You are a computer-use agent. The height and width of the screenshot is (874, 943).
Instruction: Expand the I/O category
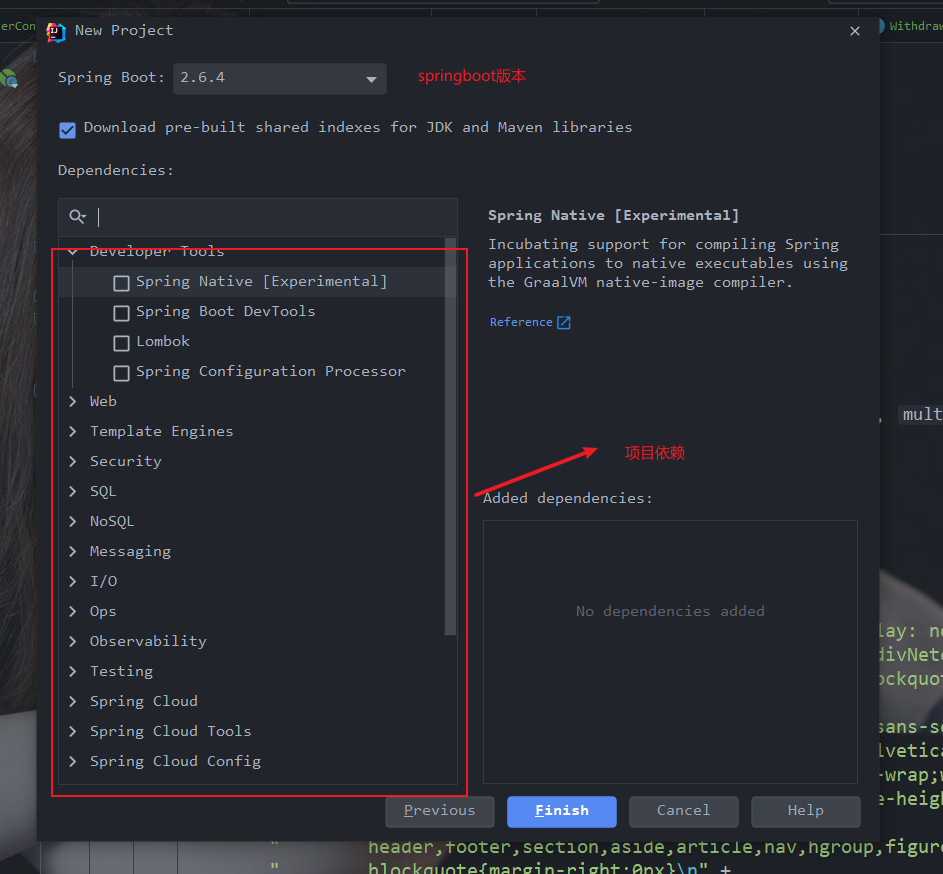(73, 581)
